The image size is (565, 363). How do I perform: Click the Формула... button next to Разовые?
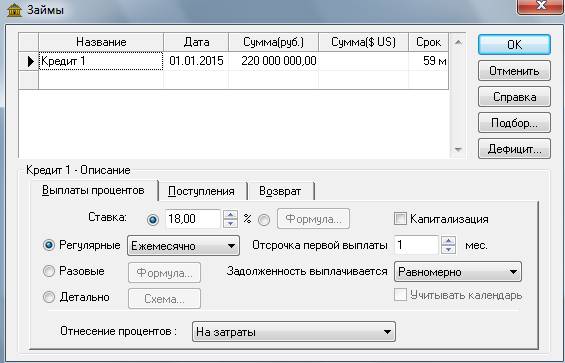coord(164,273)
